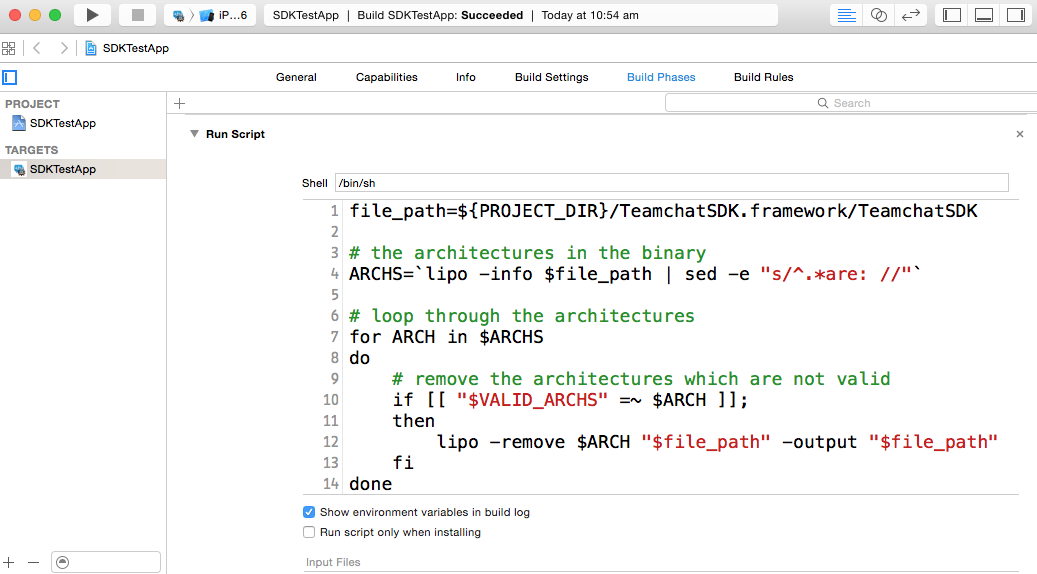Add a new build phase
This screenshot has width=1037, height=574.
[x=179, y=103]
